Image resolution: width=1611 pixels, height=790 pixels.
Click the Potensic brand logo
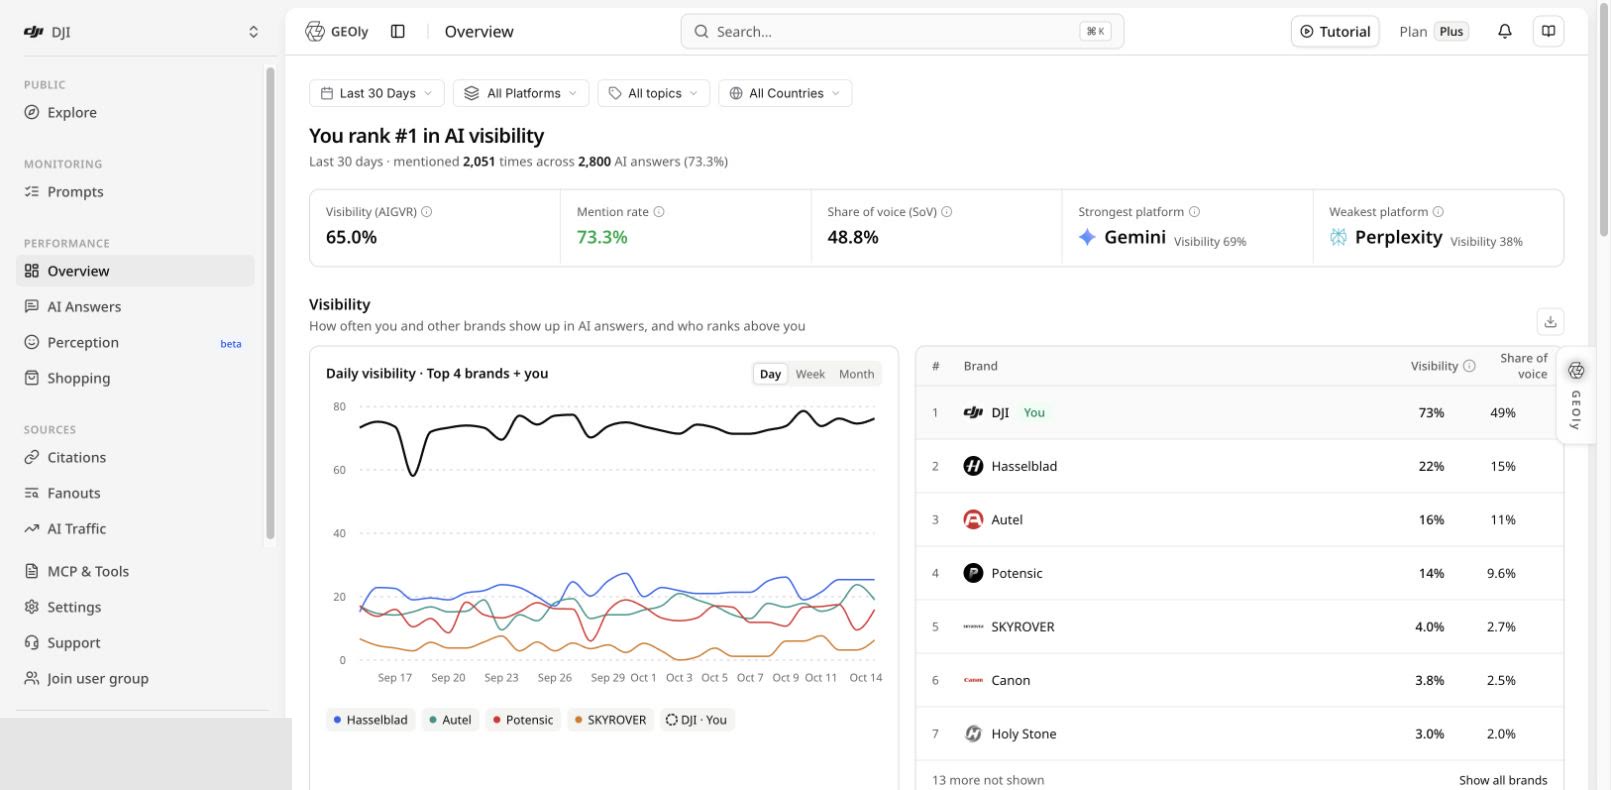tap(973, 573)
